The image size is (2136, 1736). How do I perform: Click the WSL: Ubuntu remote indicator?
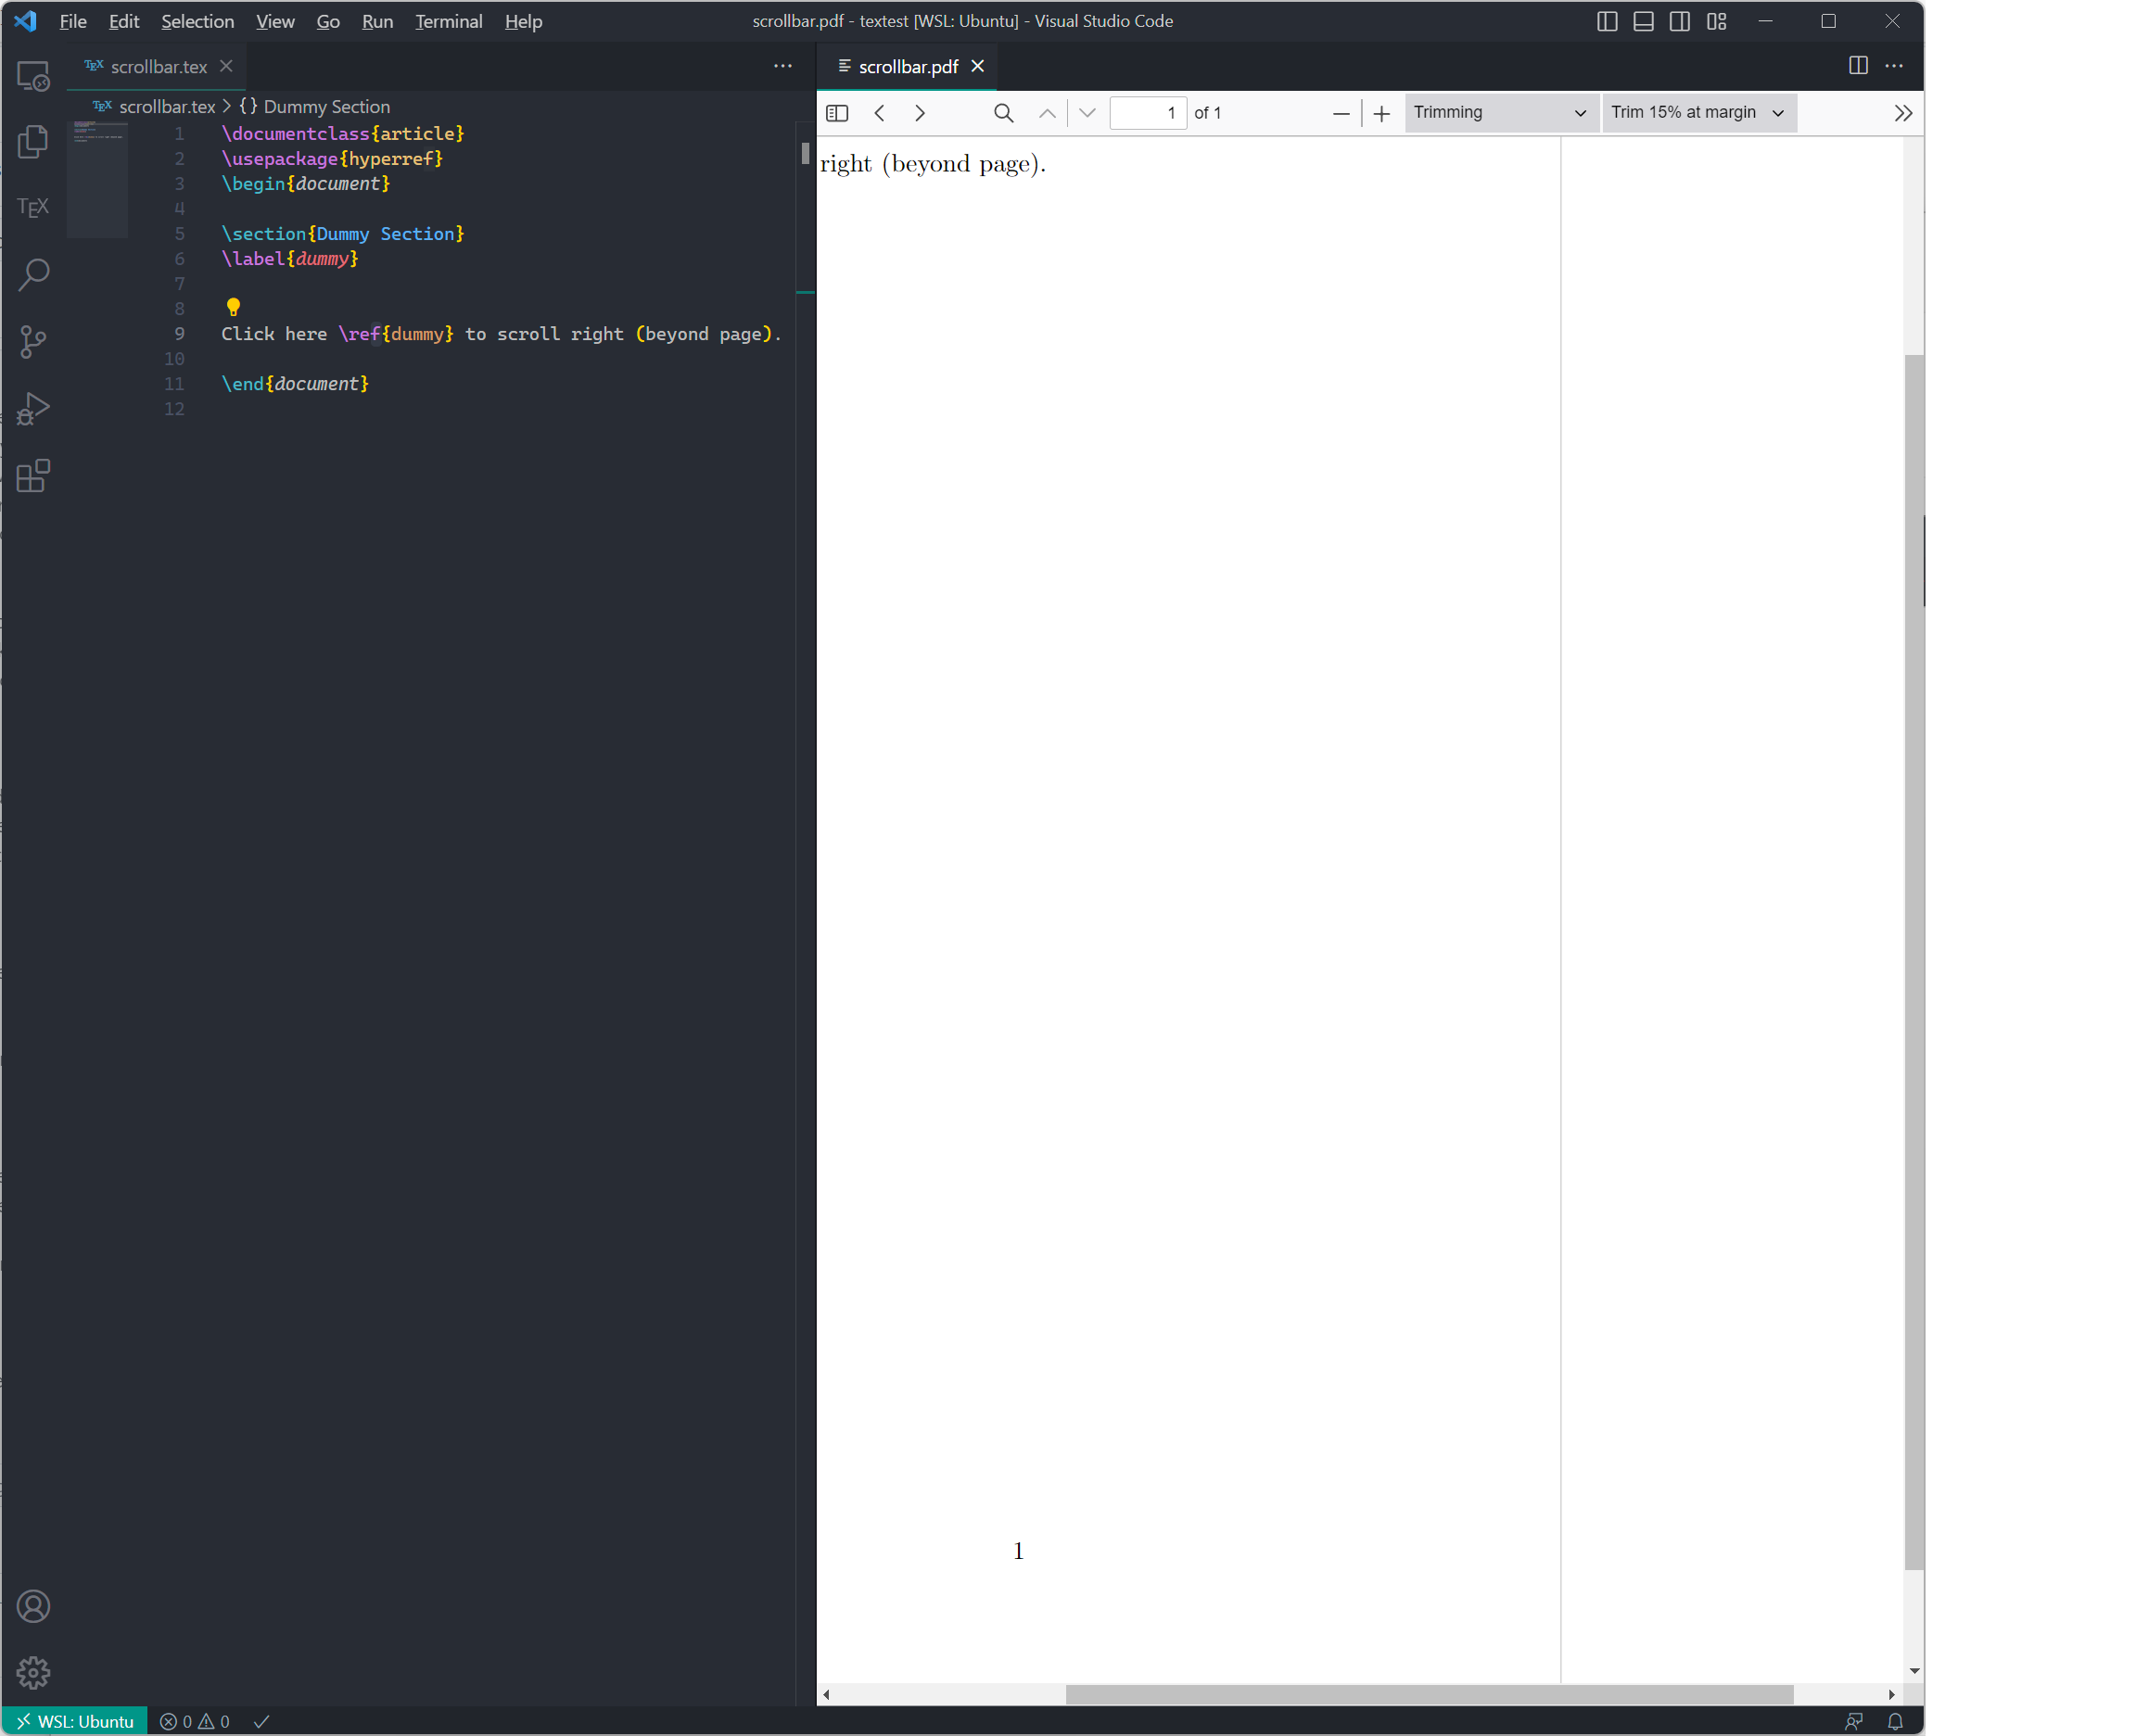[75, 1720]
